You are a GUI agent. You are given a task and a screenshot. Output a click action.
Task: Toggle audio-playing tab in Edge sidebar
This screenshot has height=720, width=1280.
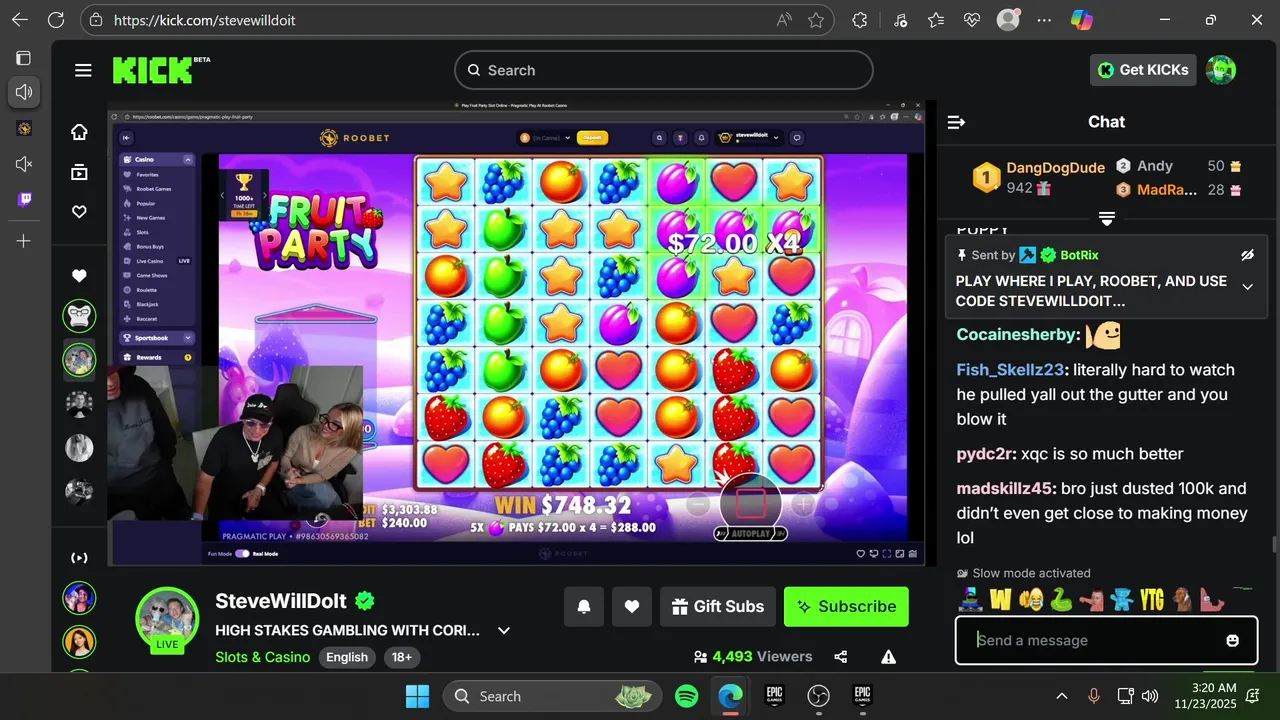24,92
